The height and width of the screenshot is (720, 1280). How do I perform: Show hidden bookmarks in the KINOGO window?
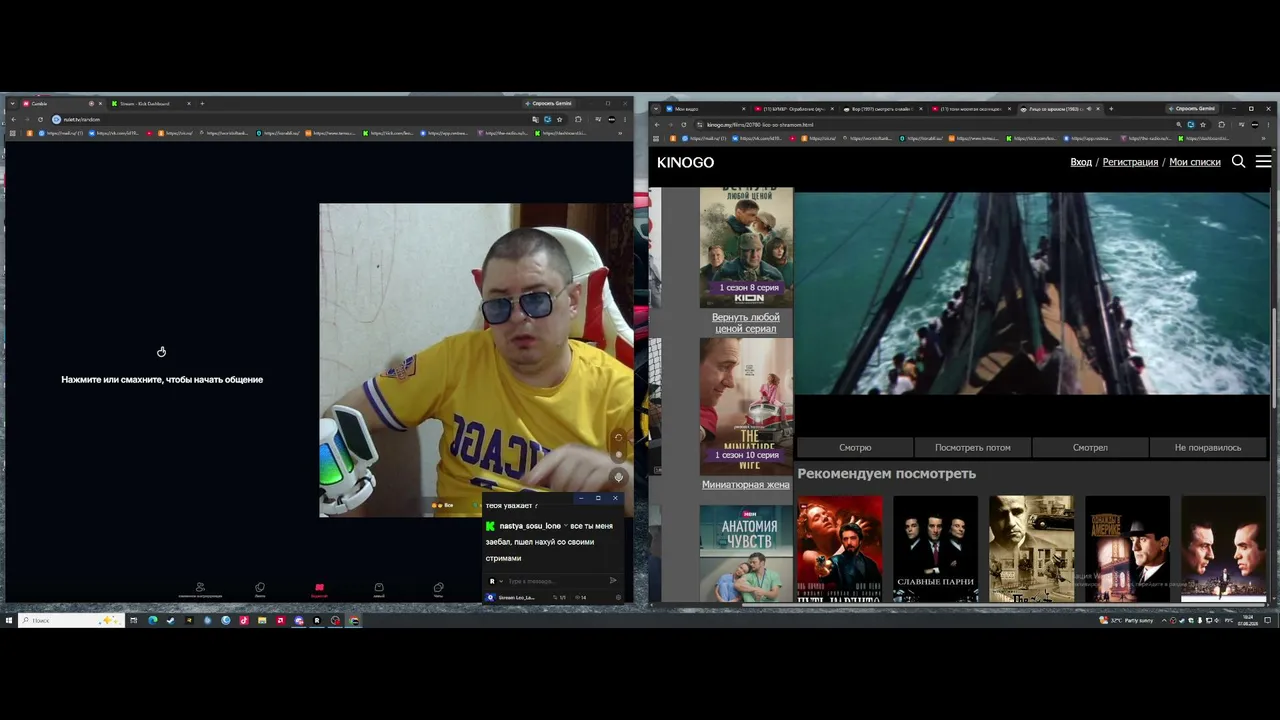(x=1263, y=138)
